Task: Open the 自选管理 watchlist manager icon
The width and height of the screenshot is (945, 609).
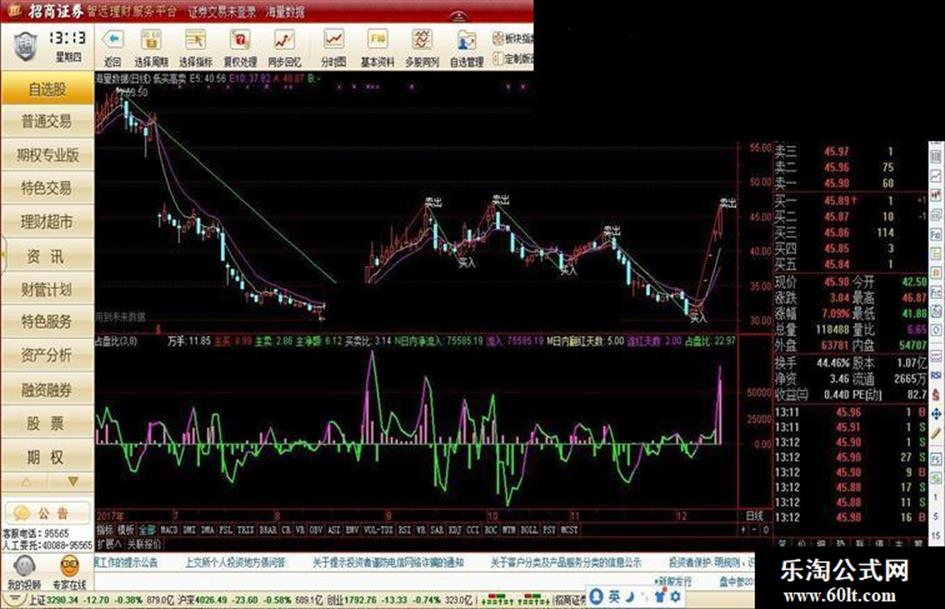Action: tap(466, 40)
